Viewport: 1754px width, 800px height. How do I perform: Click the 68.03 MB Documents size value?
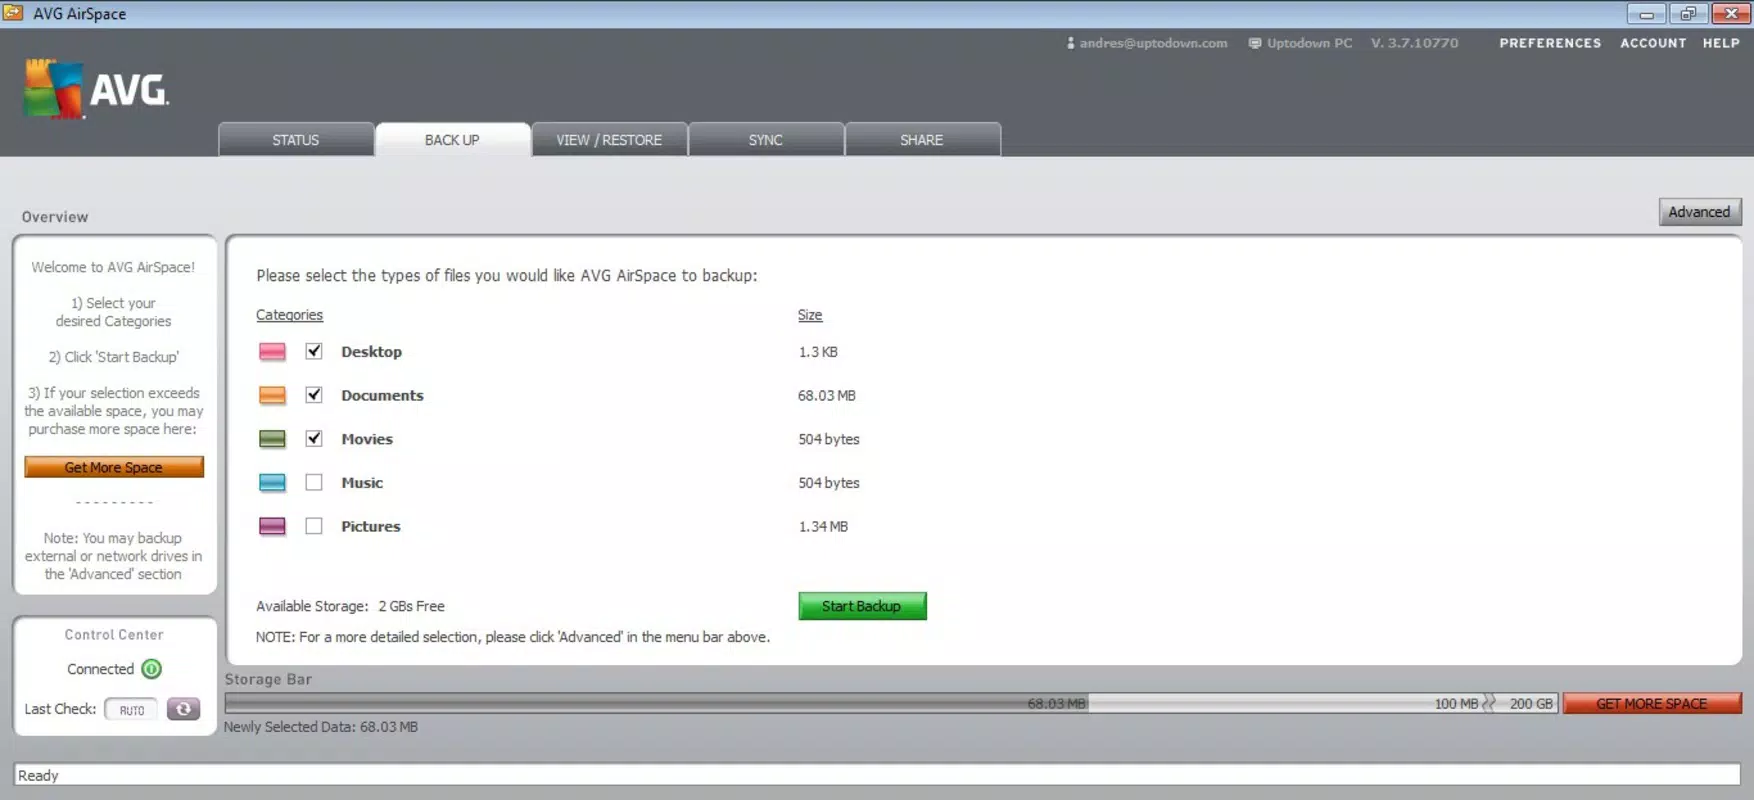[x=827, y=396]
